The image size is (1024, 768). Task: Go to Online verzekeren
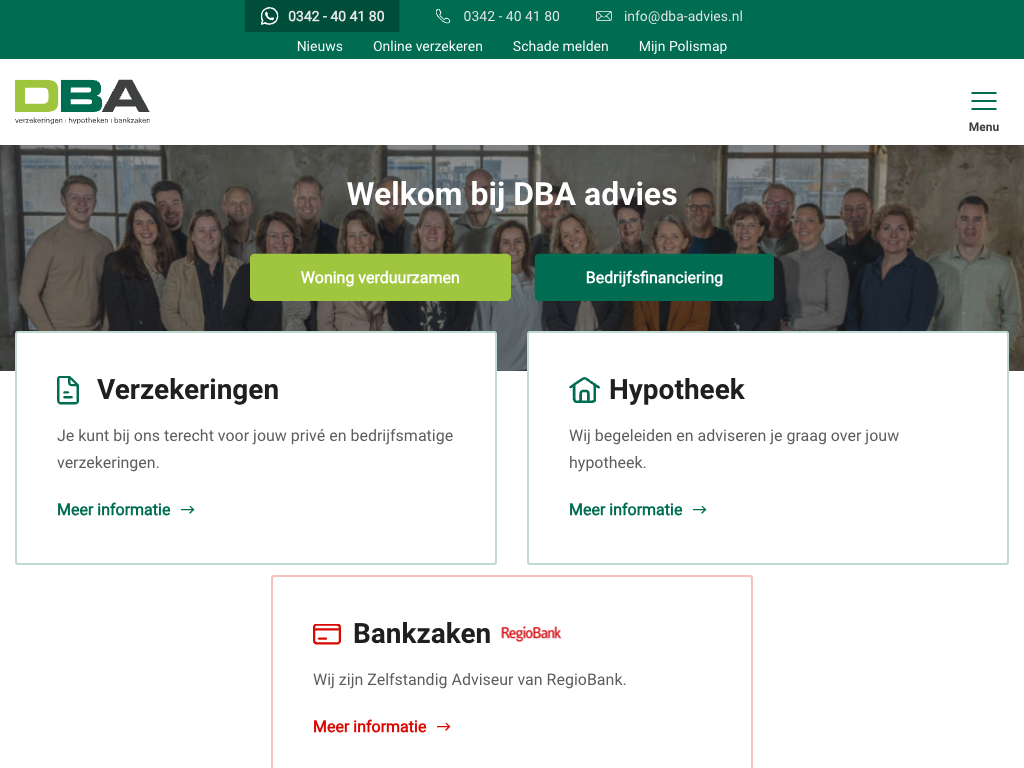428,46
